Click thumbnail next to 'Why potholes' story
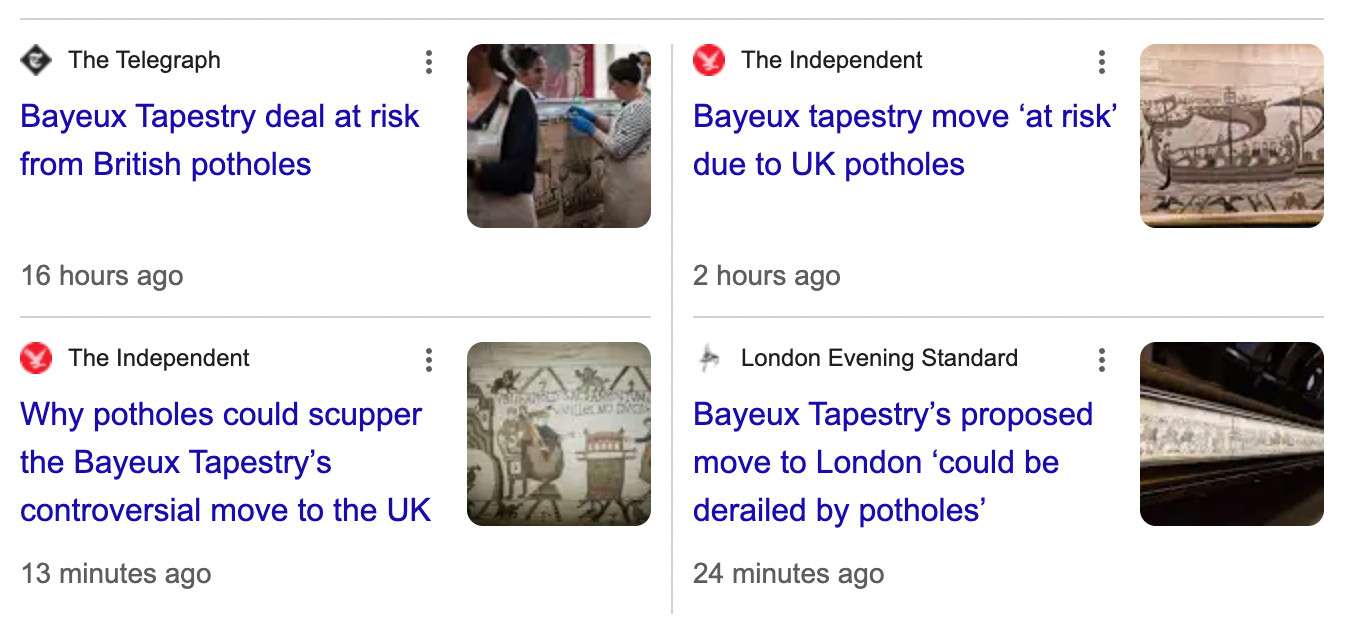Viewport: 1346px width, 618px height. click(559, 434)
